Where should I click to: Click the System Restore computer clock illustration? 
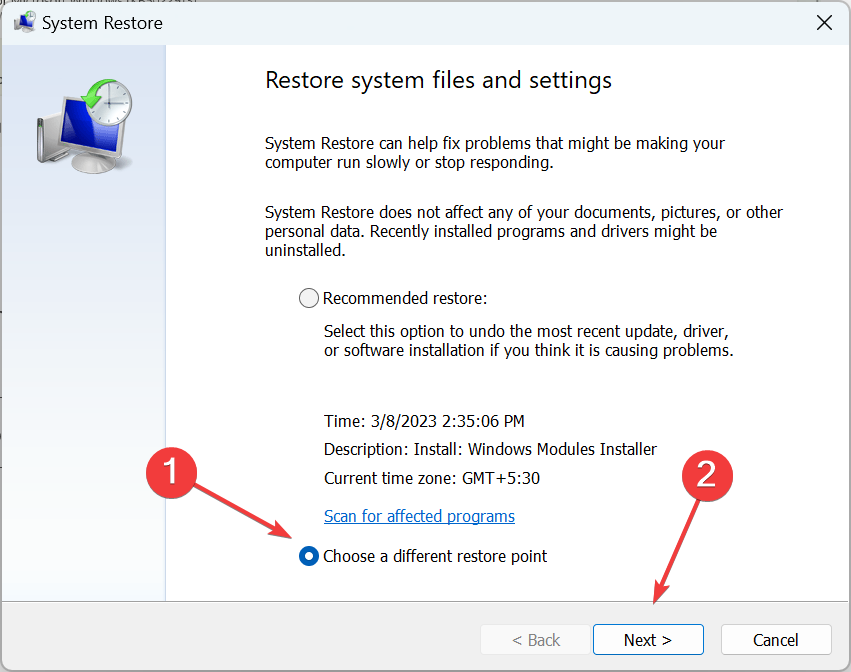click(x=84, y=126)
